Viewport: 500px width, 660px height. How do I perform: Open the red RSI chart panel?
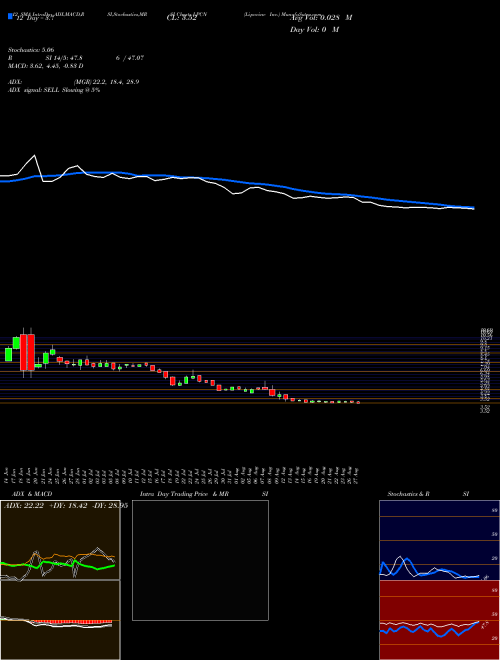439,620
